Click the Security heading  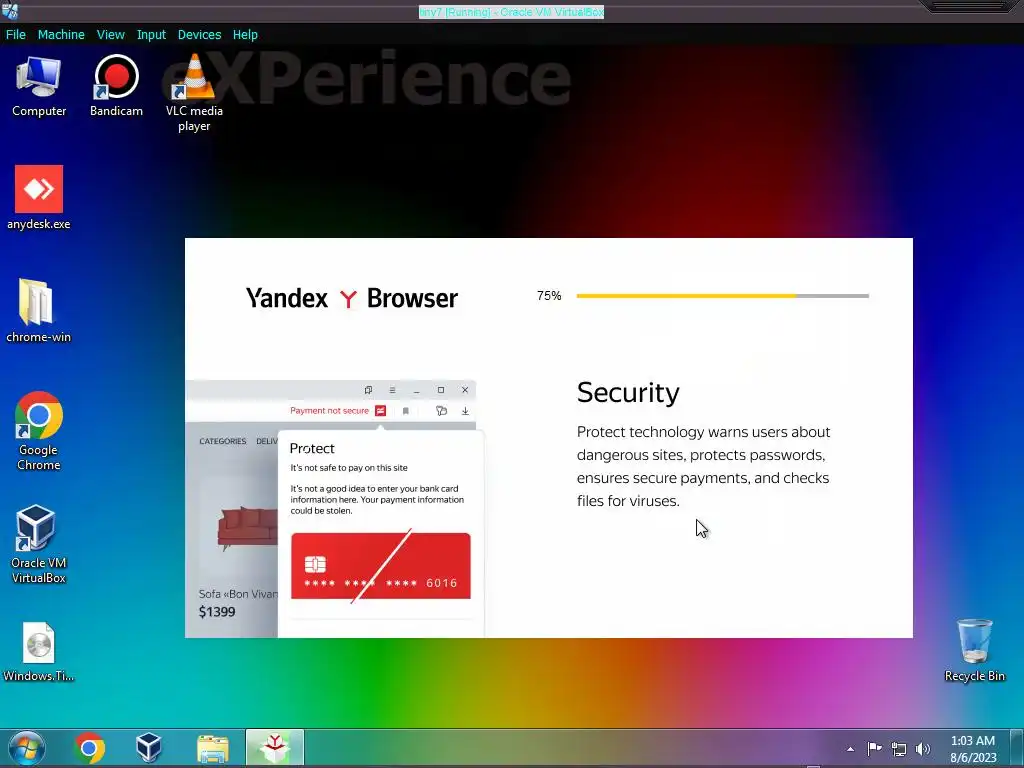628,392
